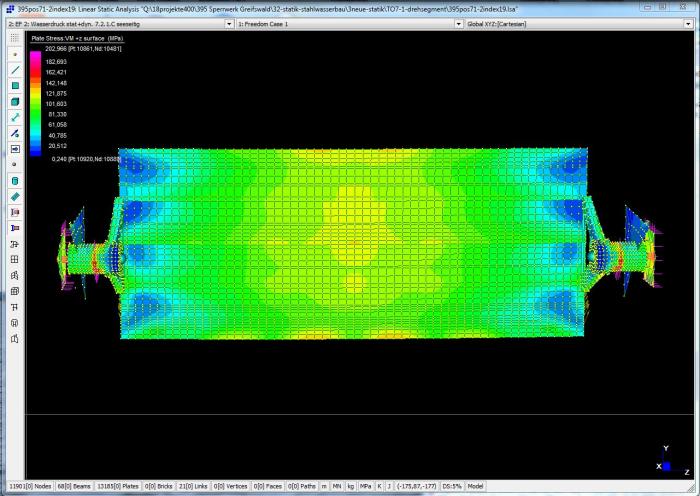Click the MPa unit in status bar
This screenshot has width=700, height=496.
365,487
